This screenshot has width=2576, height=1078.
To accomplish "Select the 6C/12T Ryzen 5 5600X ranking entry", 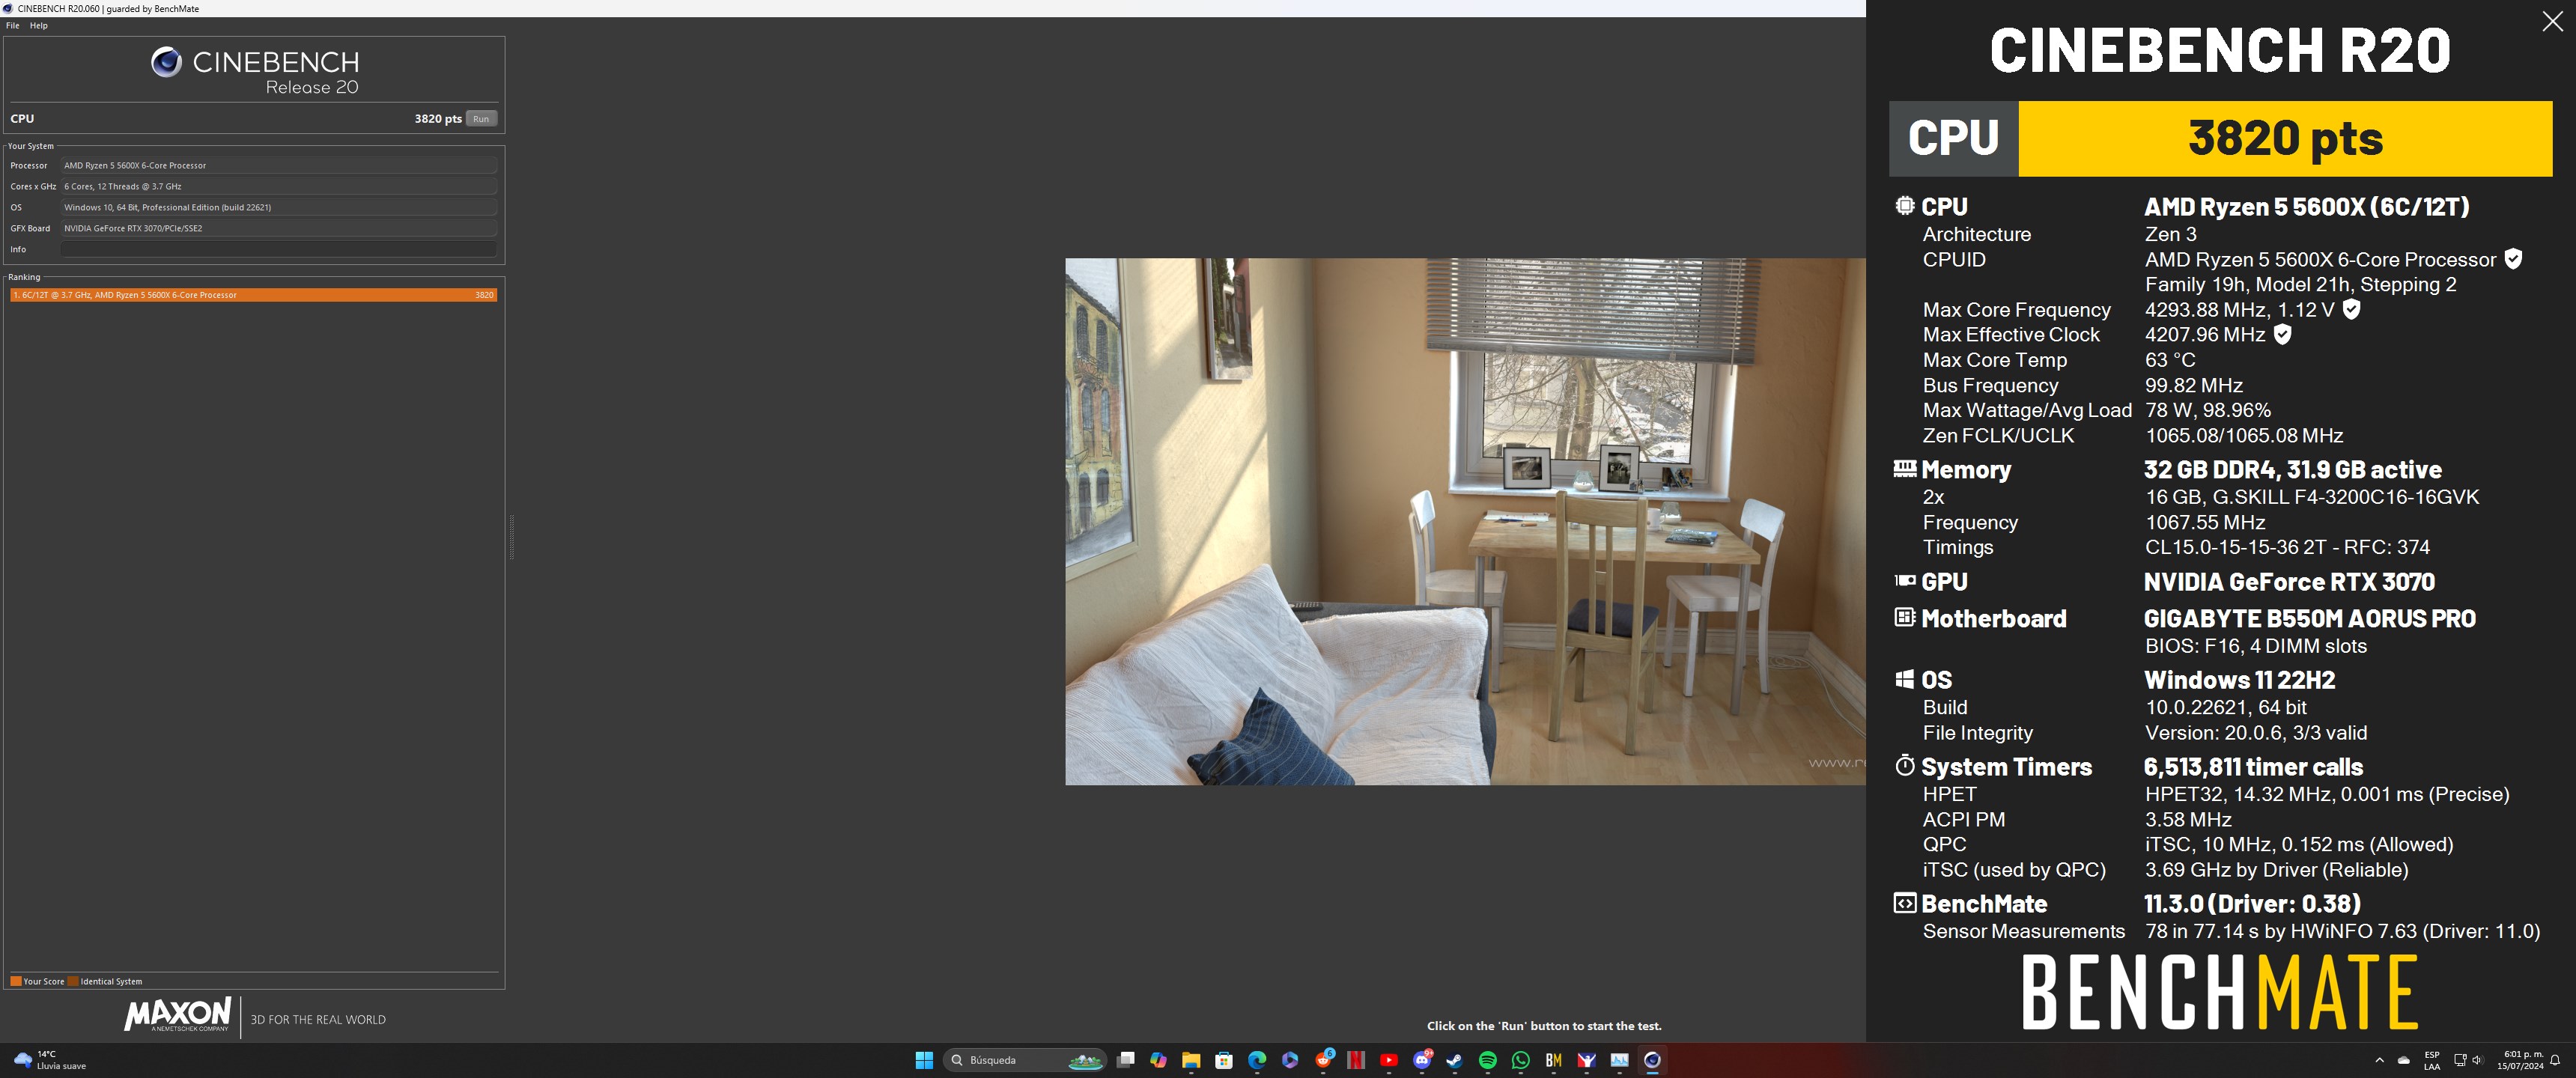I will click(254, 295).
